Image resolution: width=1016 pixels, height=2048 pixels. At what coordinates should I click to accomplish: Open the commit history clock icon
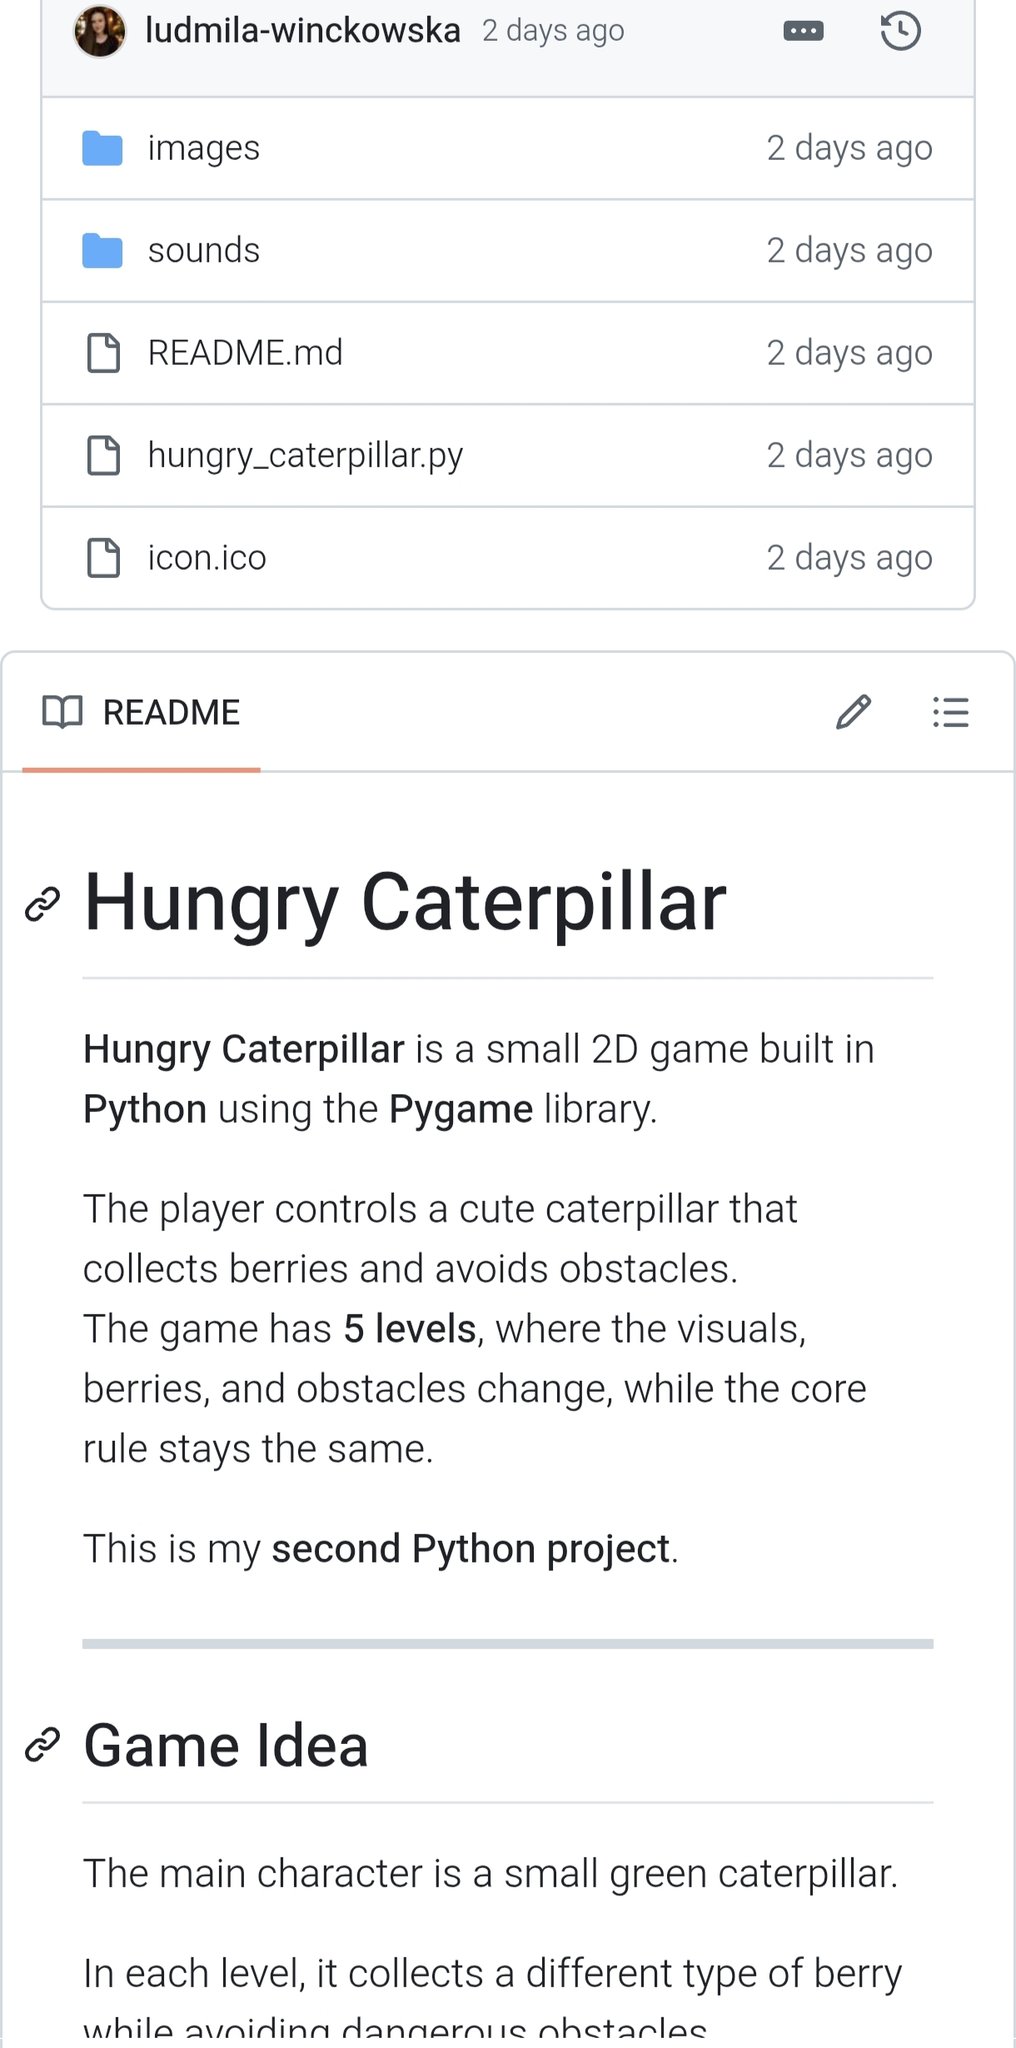tap(900, 31)
